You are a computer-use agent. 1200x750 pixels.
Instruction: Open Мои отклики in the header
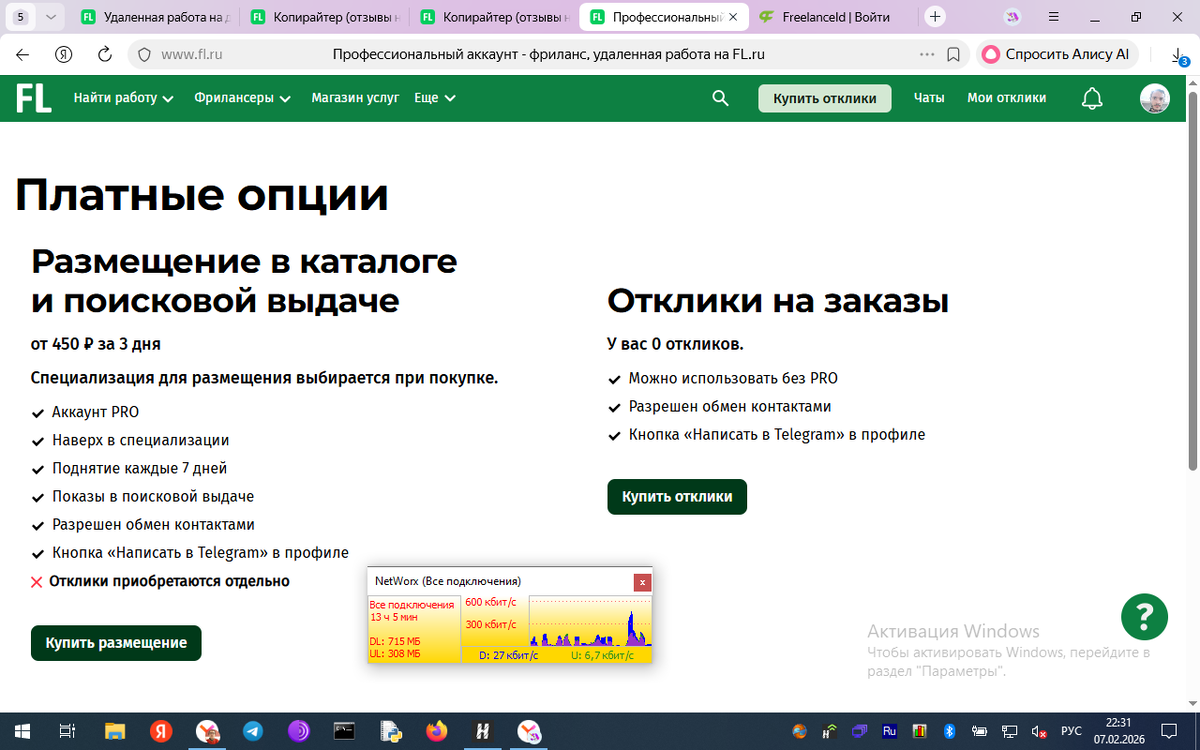point(1006,98)
